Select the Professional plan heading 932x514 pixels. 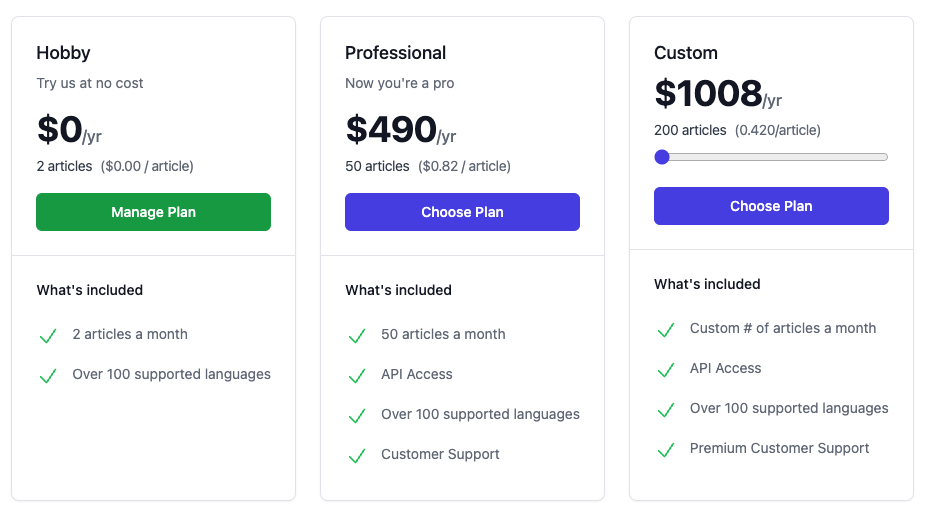[395, 53]
